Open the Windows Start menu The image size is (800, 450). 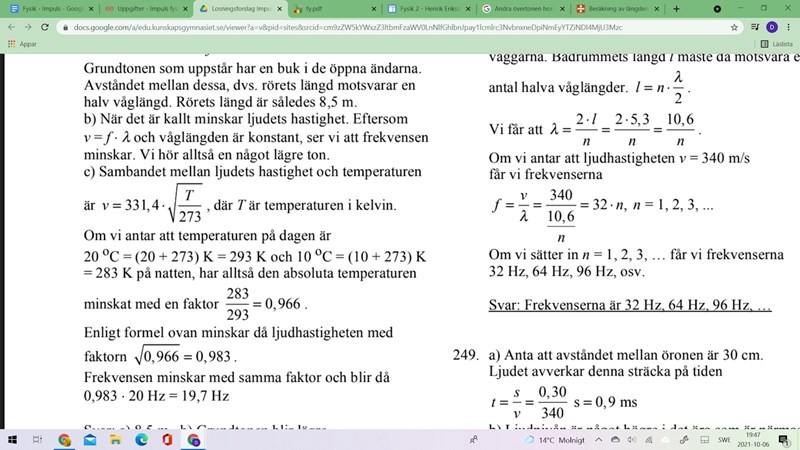[x=12, y=439]
